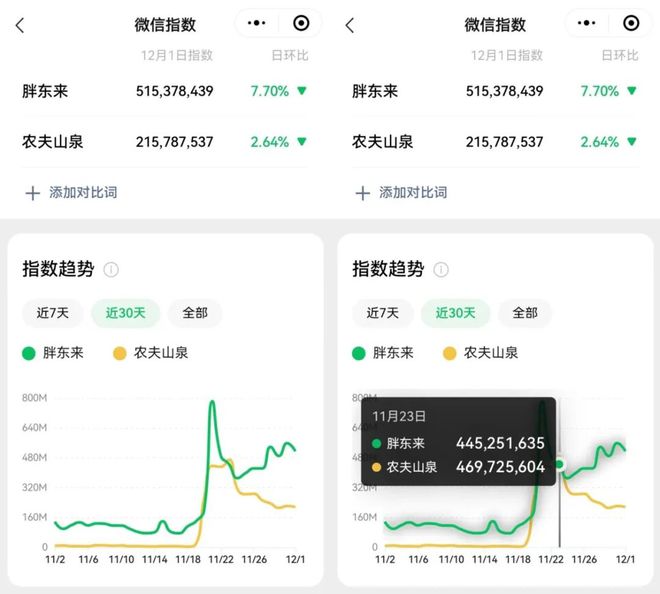This screenshot has height=594, width=660.
Task: Click the green data point marker on right chart
Action: [x=560, y=464]
